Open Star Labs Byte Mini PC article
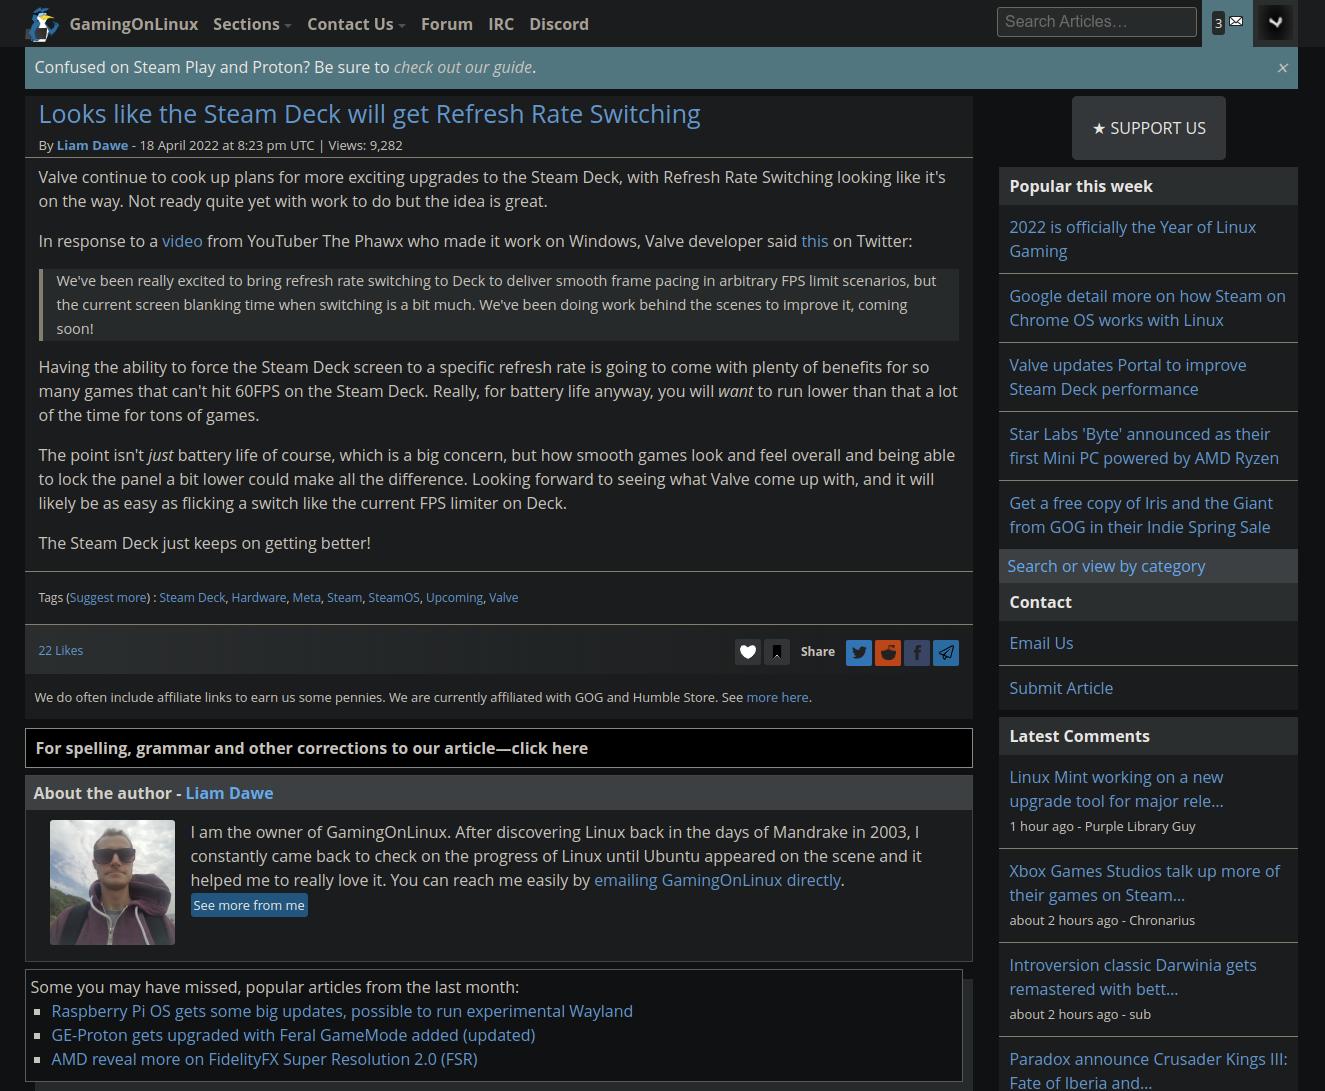This screenshot has width=1325, height=1091. [x=1144, y=446]
